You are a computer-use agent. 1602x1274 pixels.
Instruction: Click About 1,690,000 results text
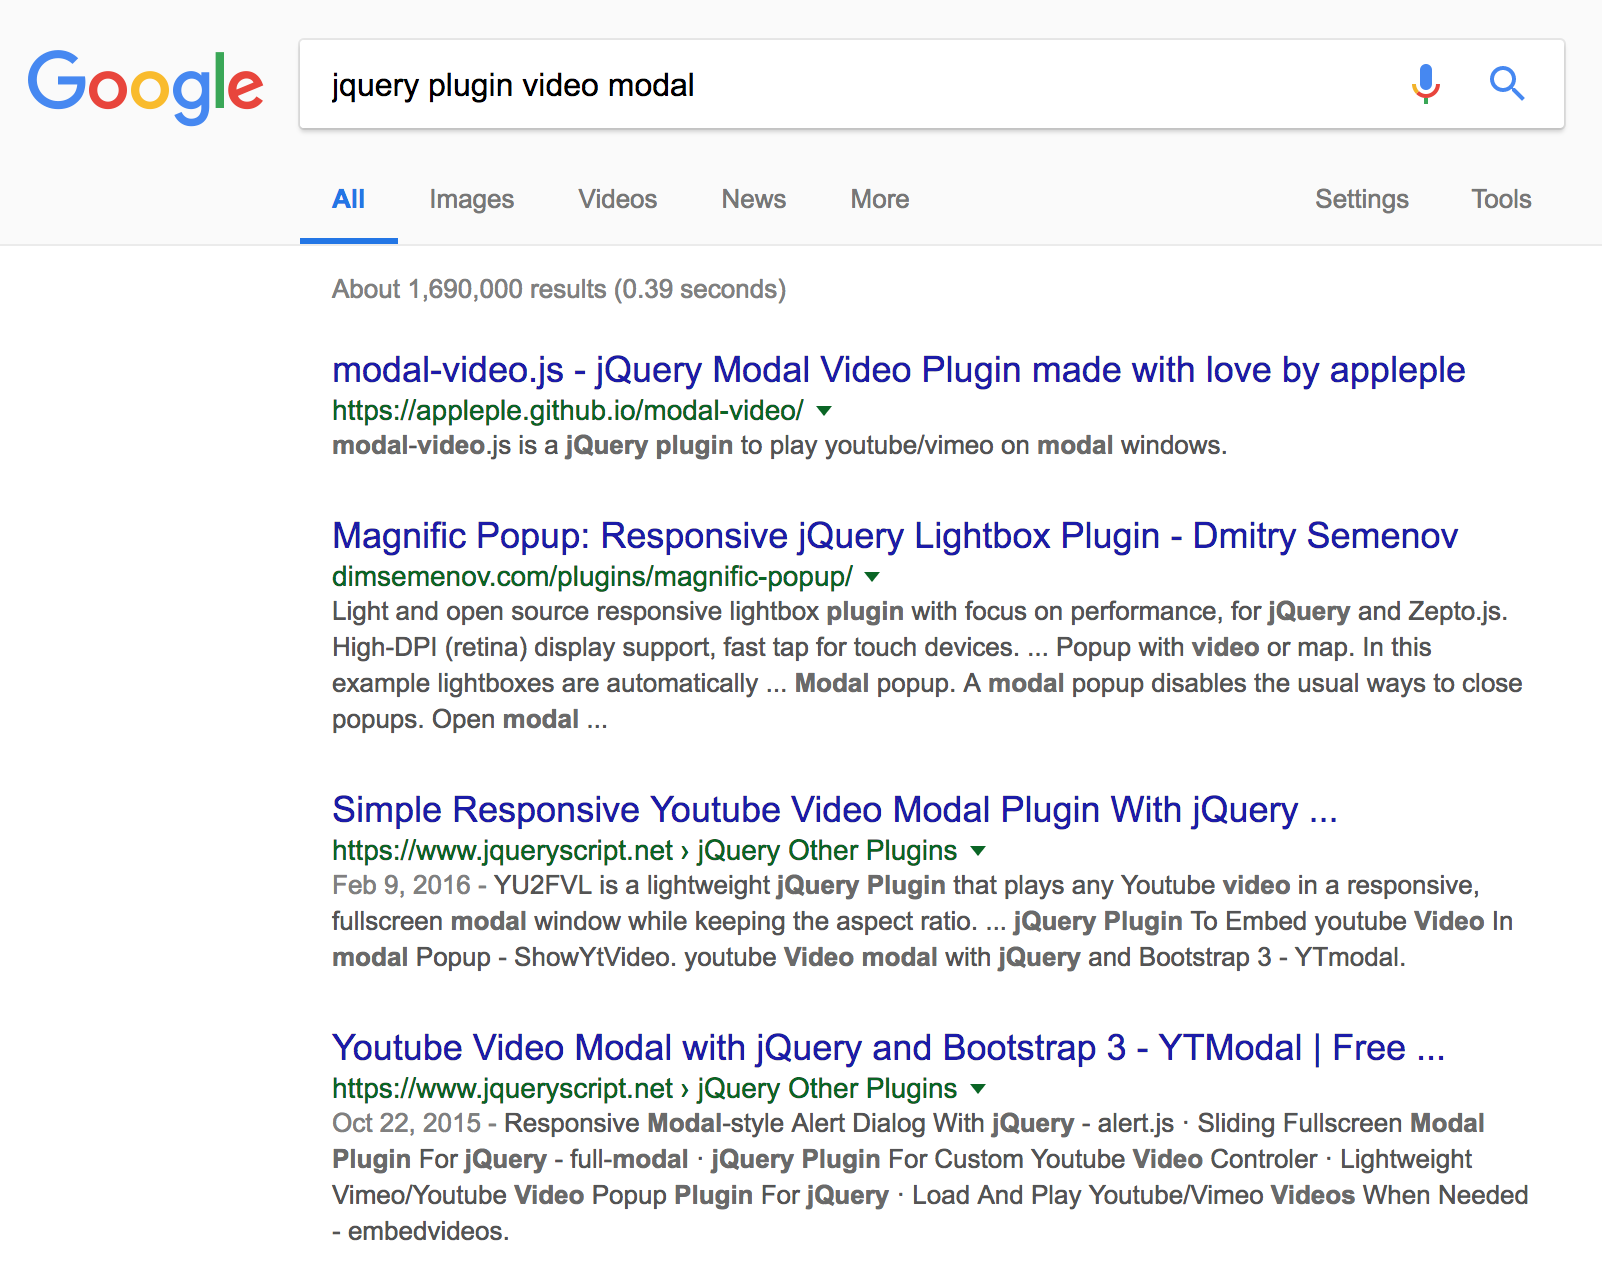559,289
